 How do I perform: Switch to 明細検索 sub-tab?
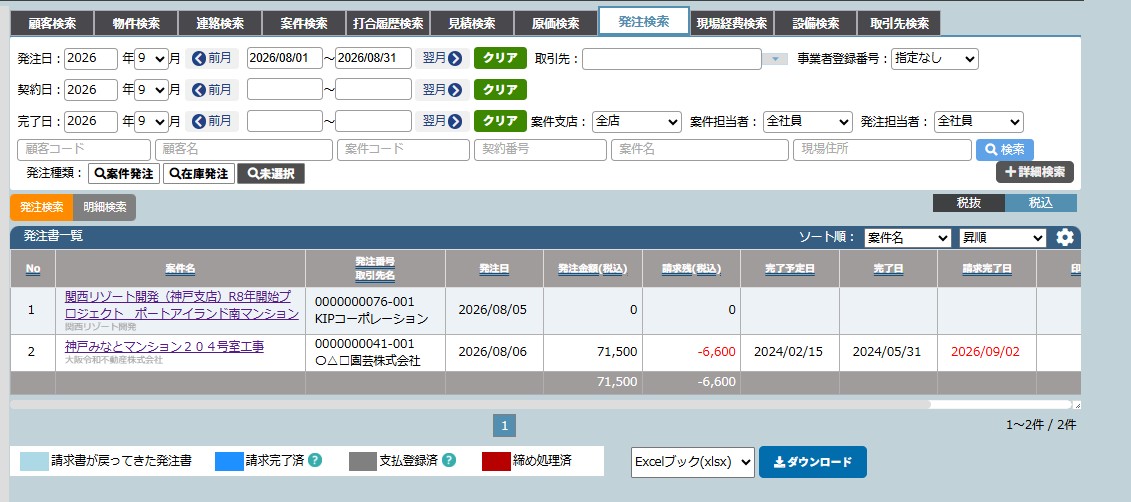[105, 207]
